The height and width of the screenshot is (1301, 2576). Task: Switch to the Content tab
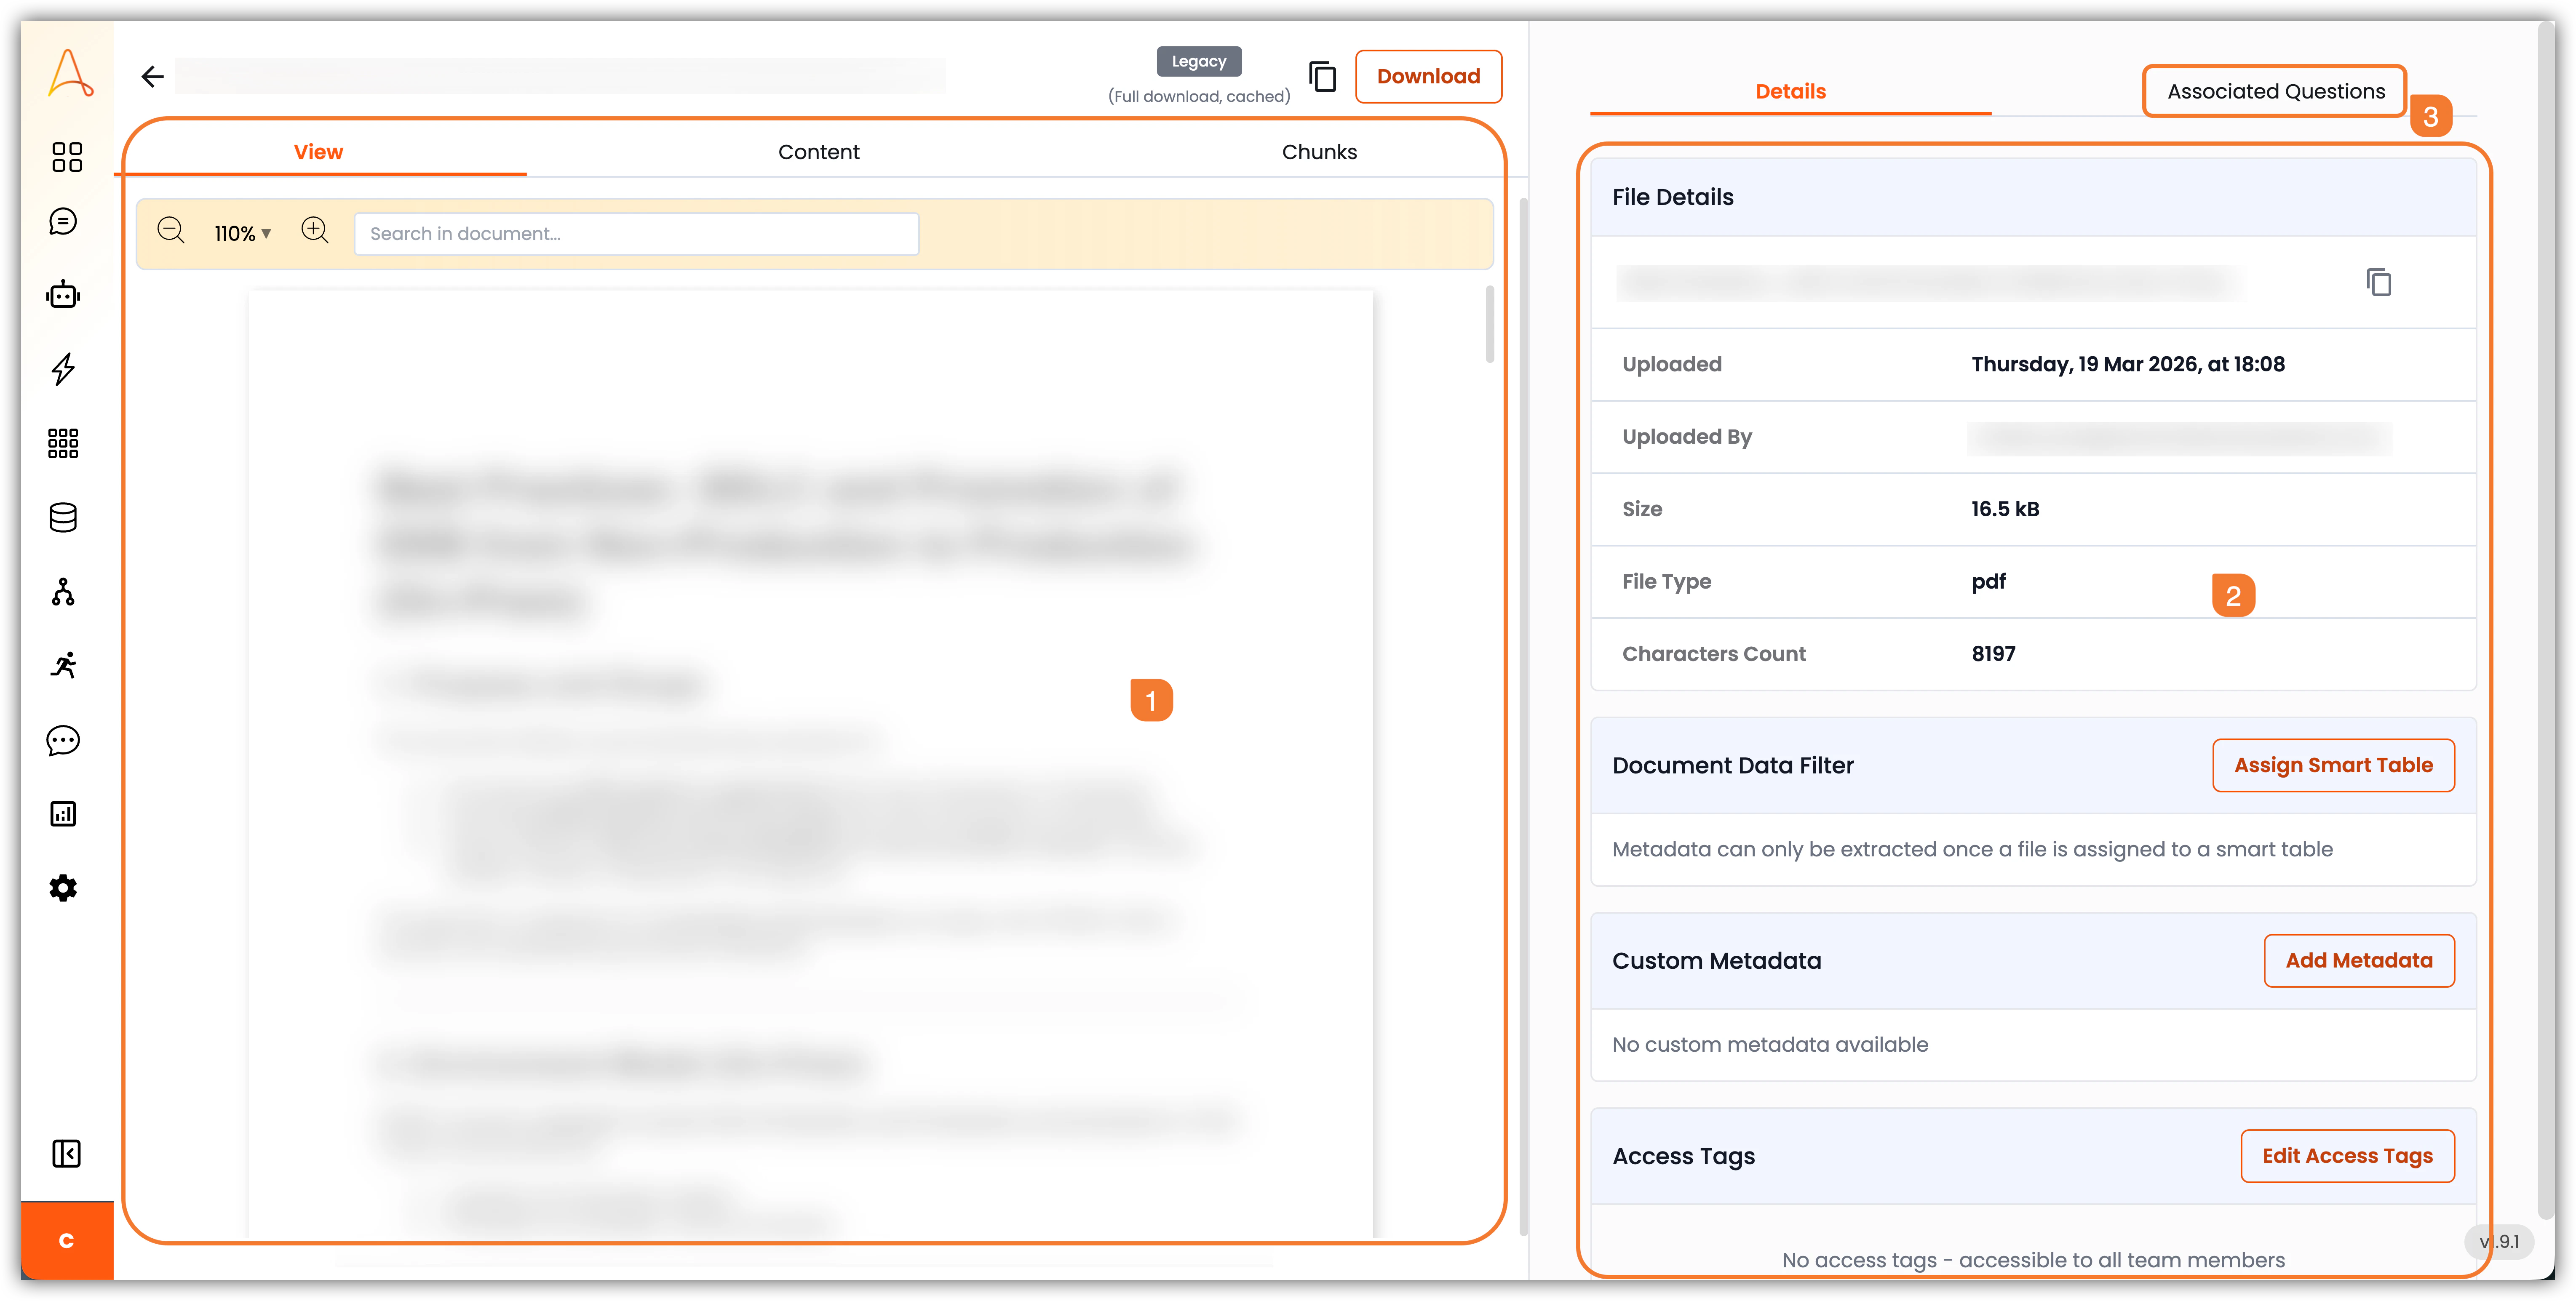point(818,151)
